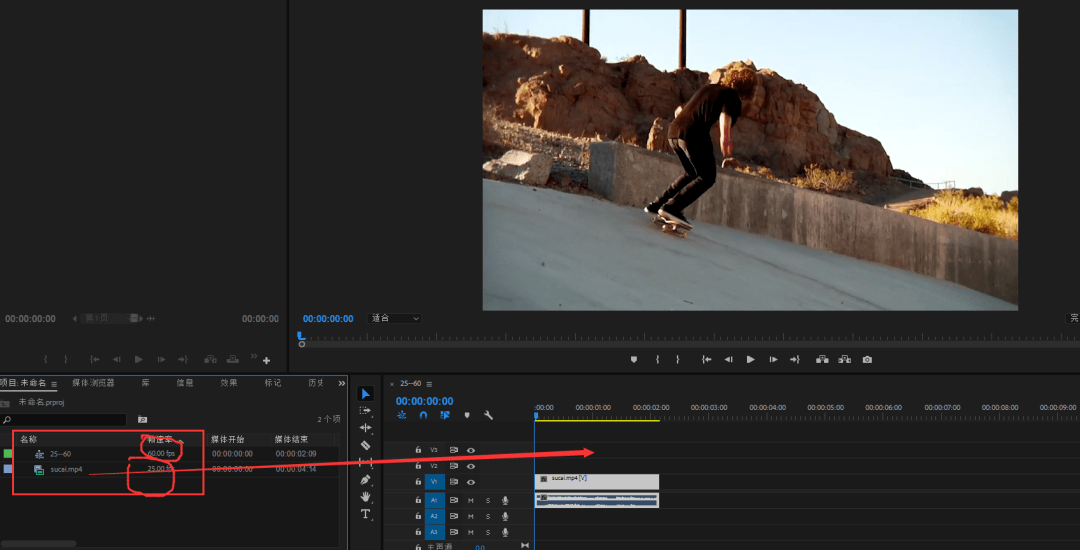Step back one frame in Program monitor
The width and height of the screenshot is (1080, 550).
[x=728, y=359]
